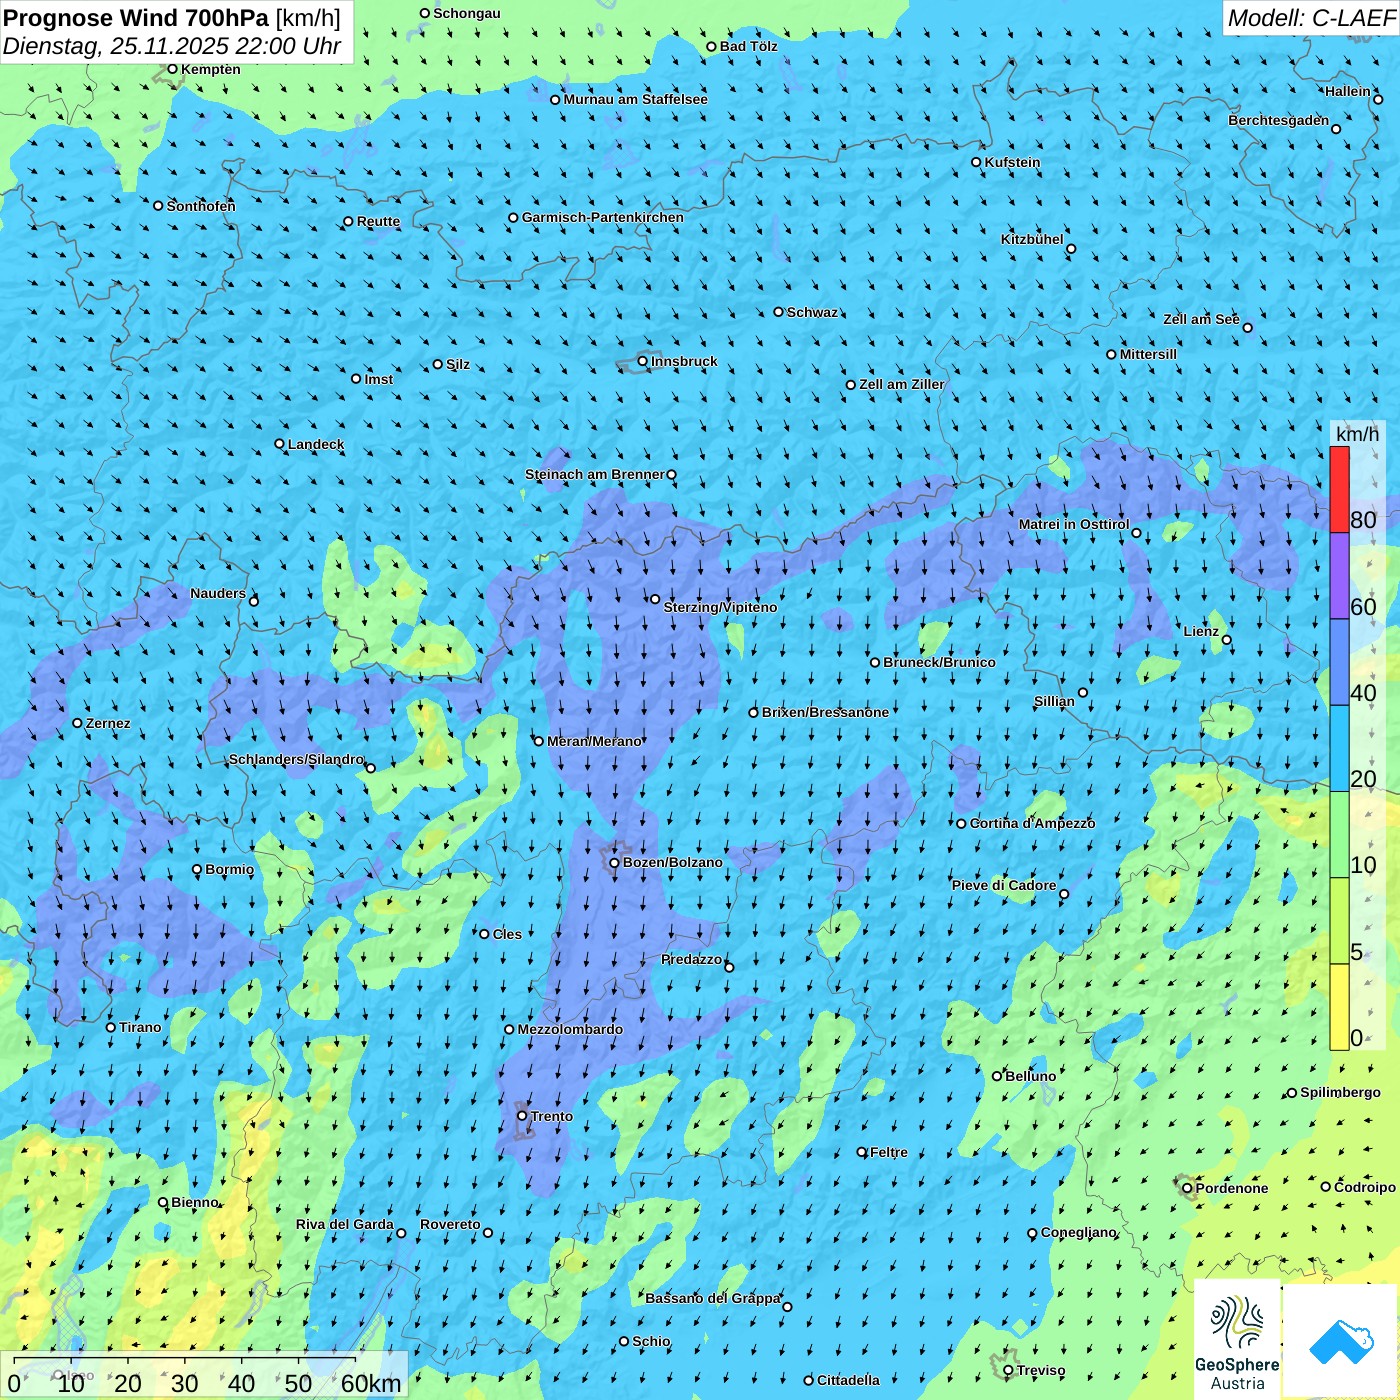Click the 'Bassano del Grappa' label

713,1298
